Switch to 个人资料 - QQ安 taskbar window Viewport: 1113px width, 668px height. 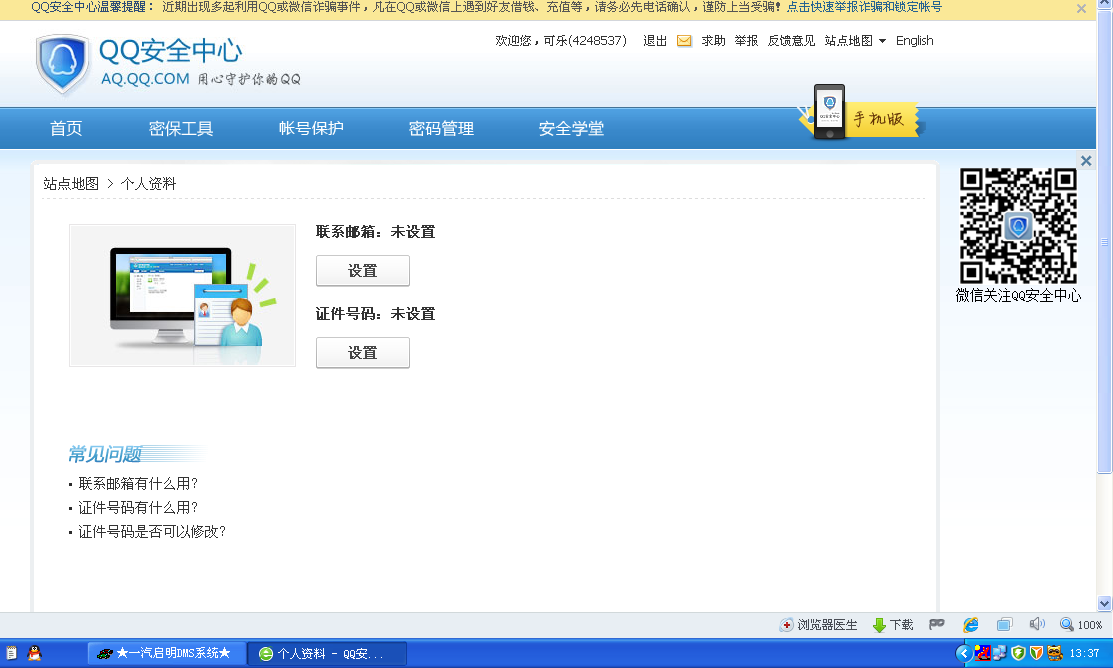click(327, 653)
